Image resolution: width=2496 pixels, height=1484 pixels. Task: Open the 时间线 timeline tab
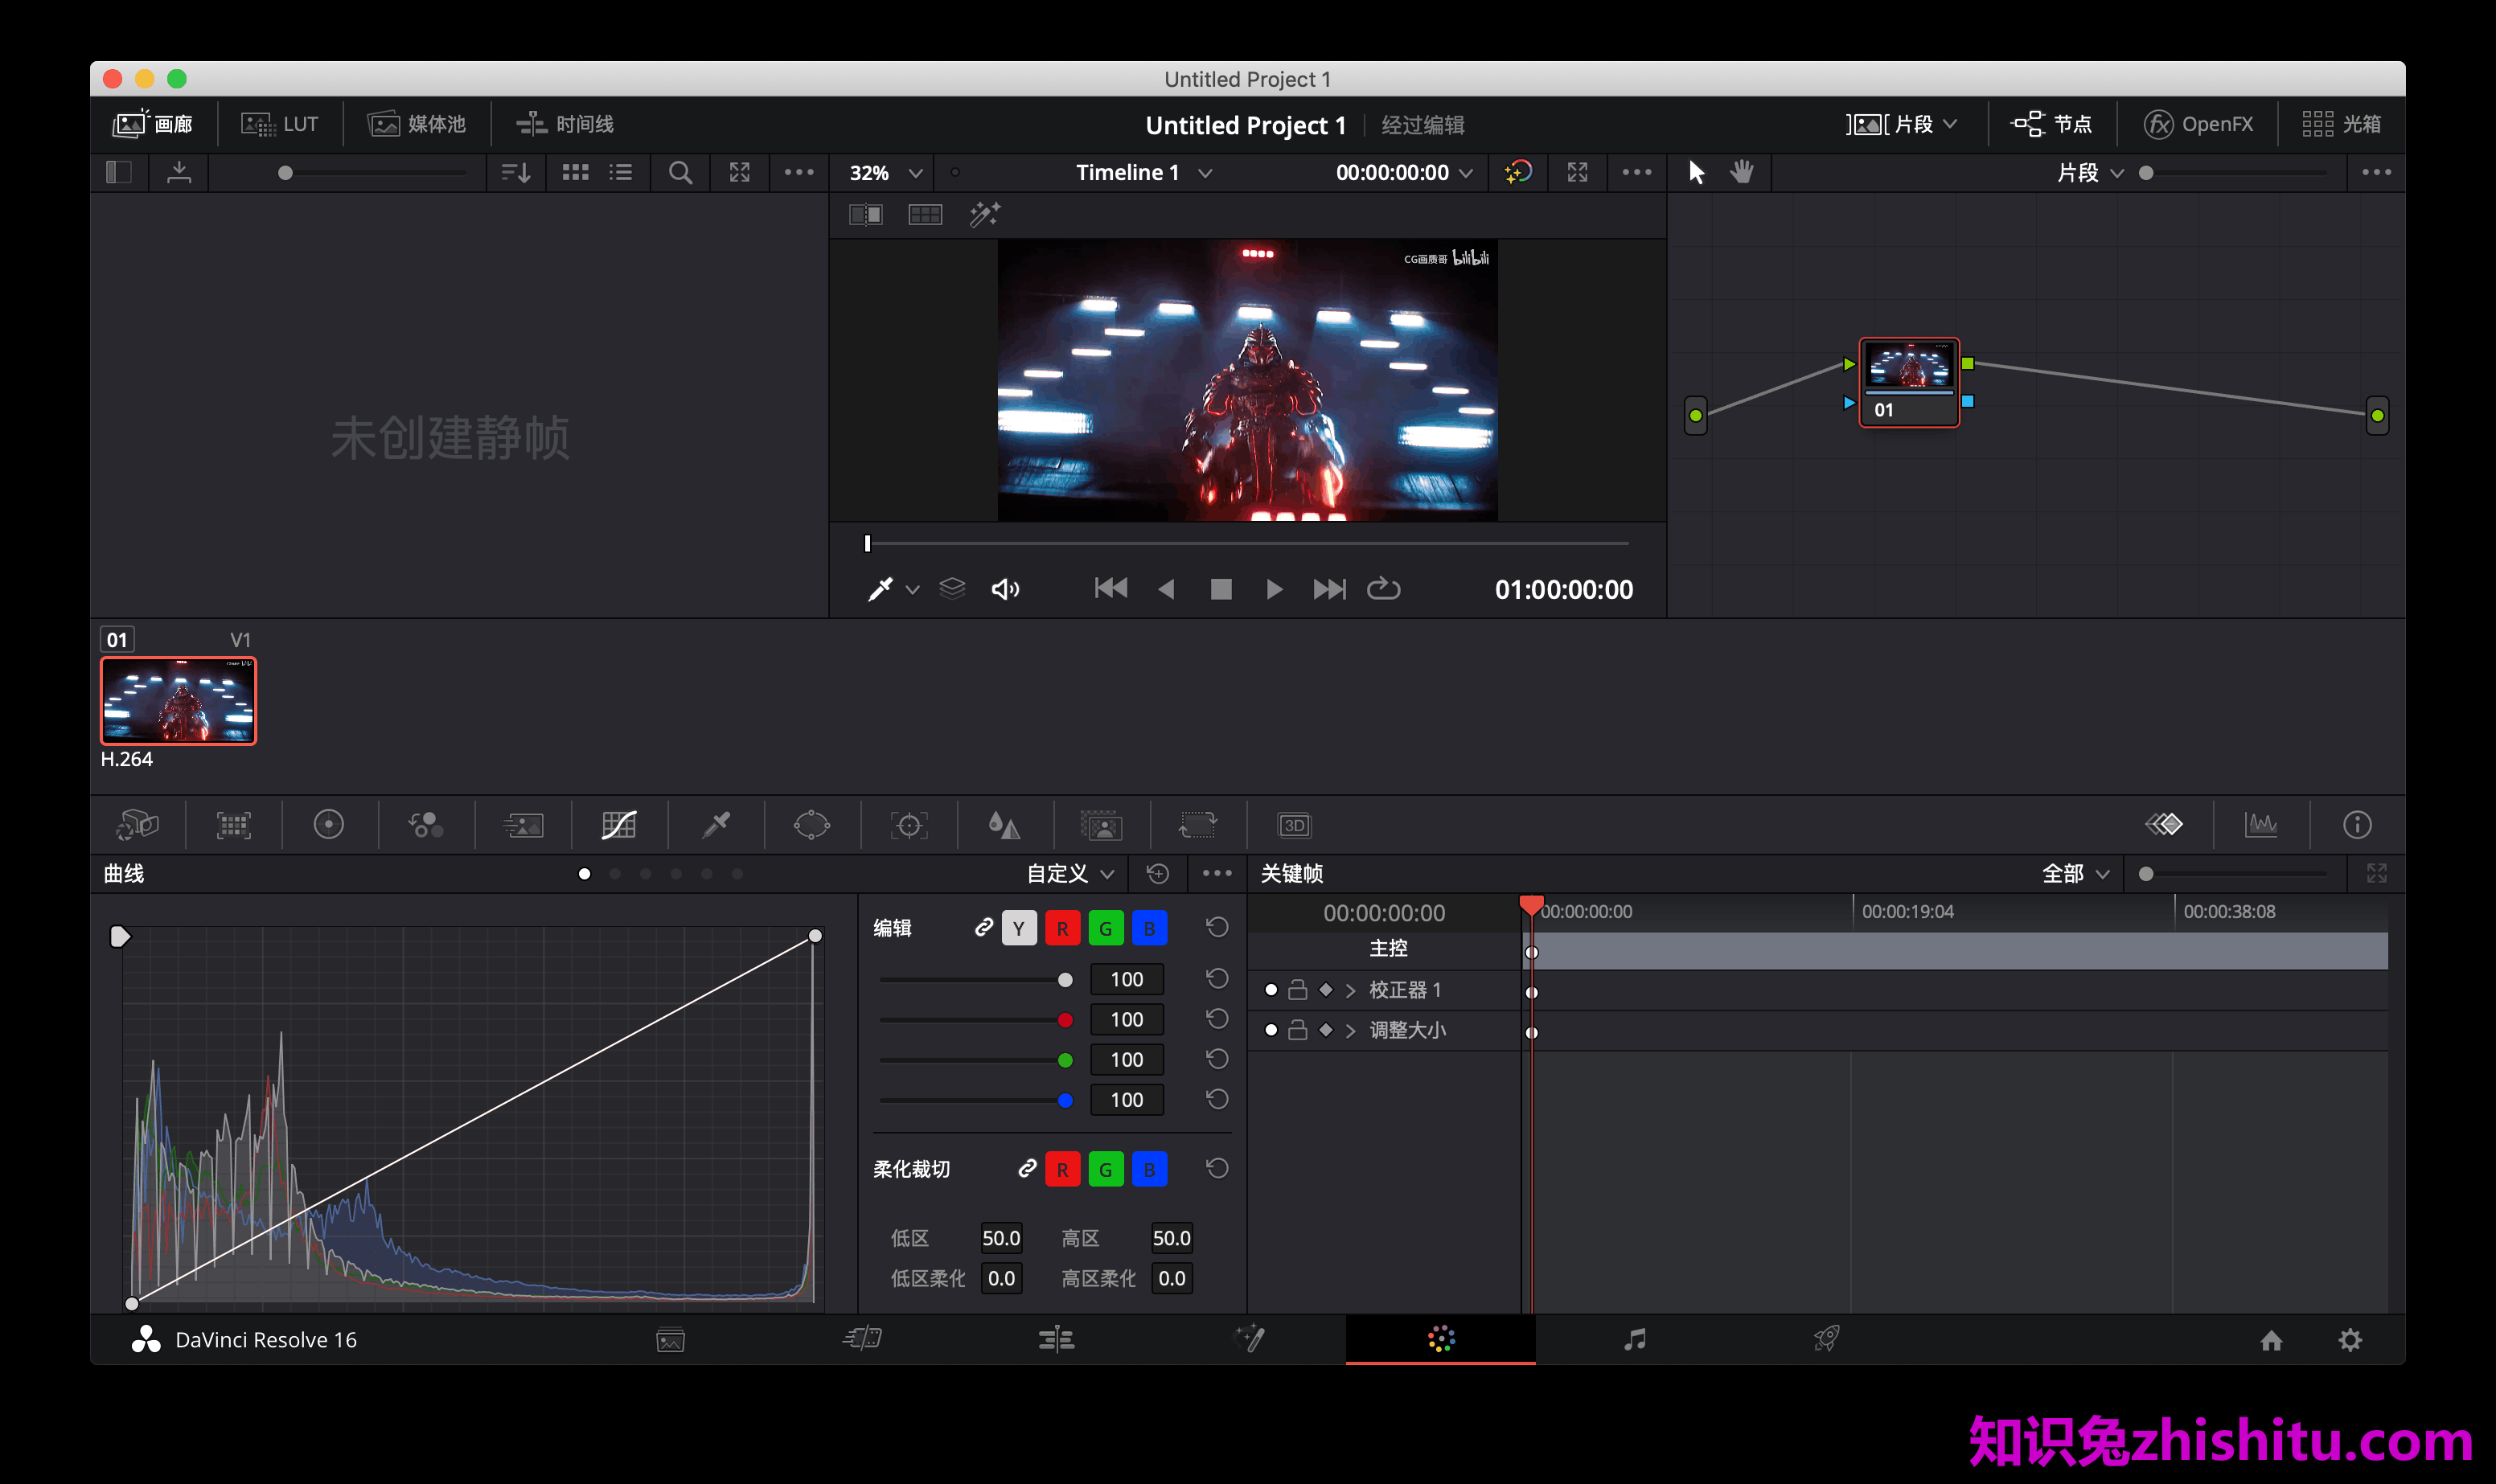(564, 124)
